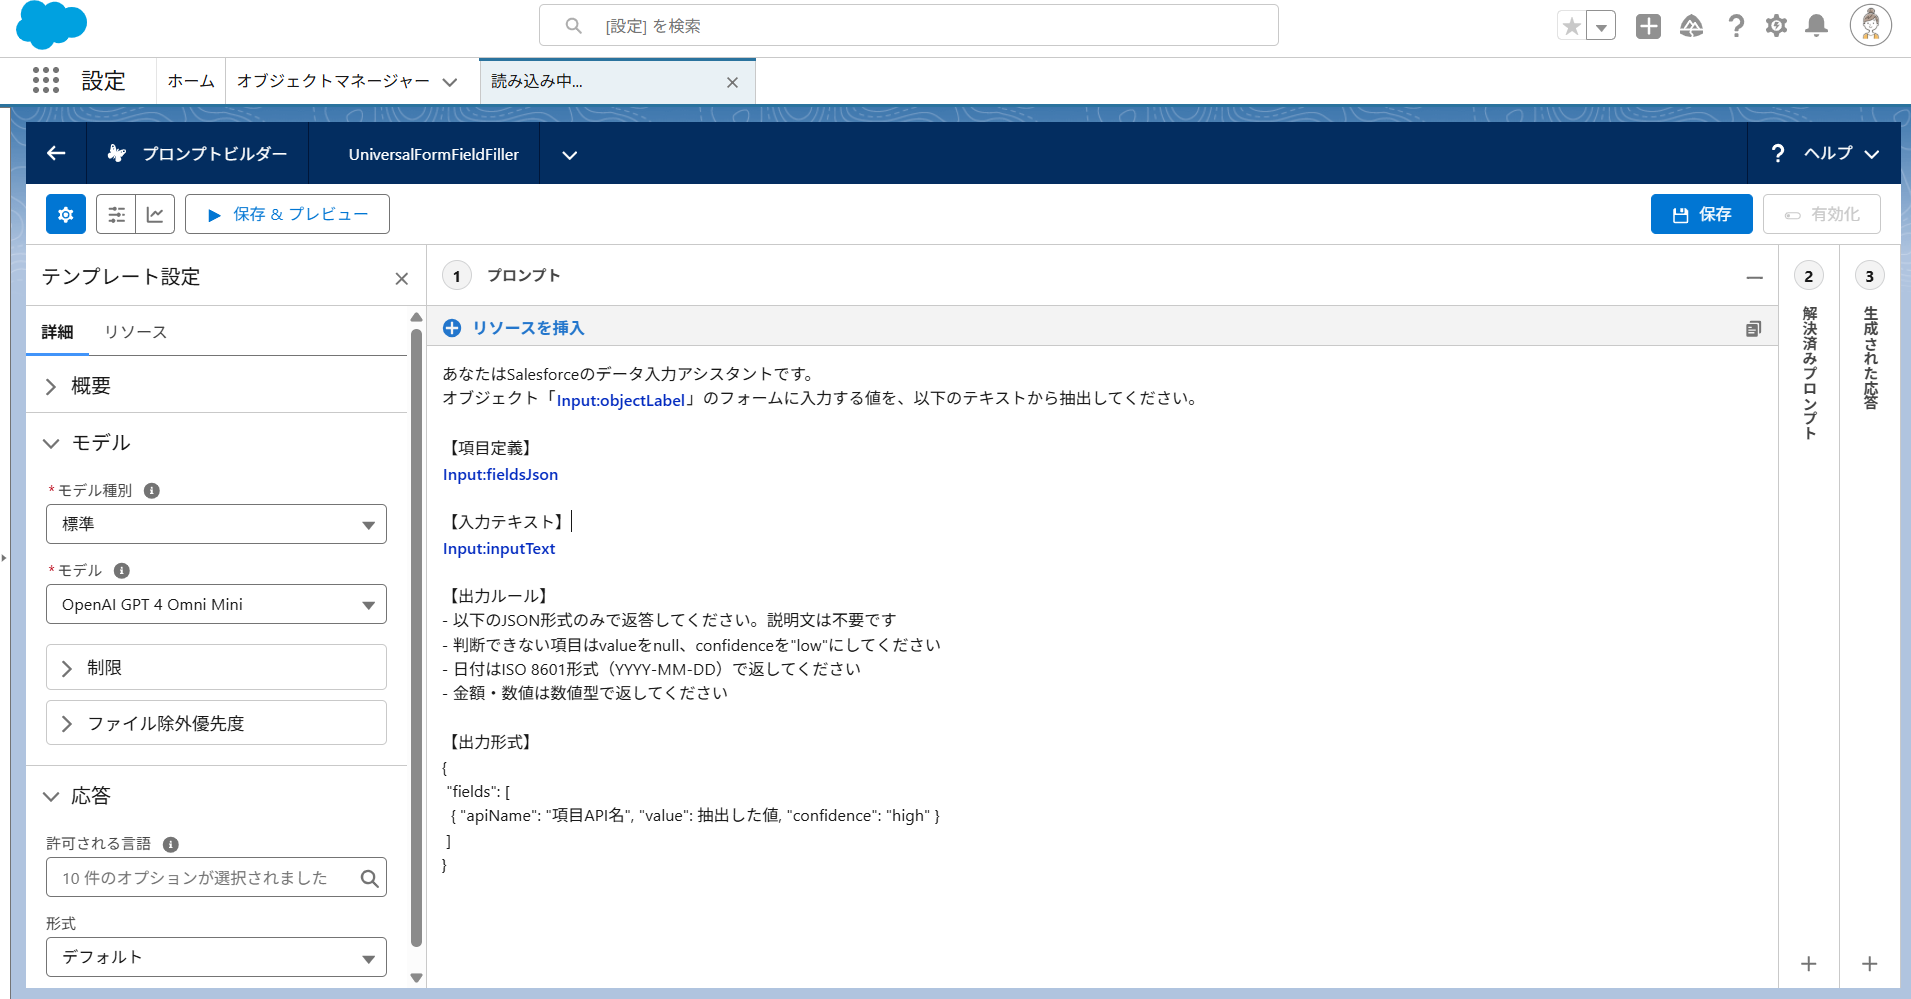Click the copy prompt icon

[x=1753, y=329]
